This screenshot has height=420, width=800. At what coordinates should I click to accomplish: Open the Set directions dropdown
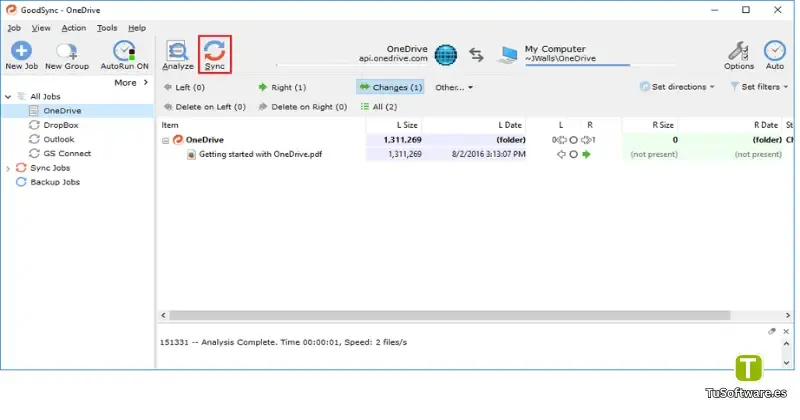(x=677, y=87)
